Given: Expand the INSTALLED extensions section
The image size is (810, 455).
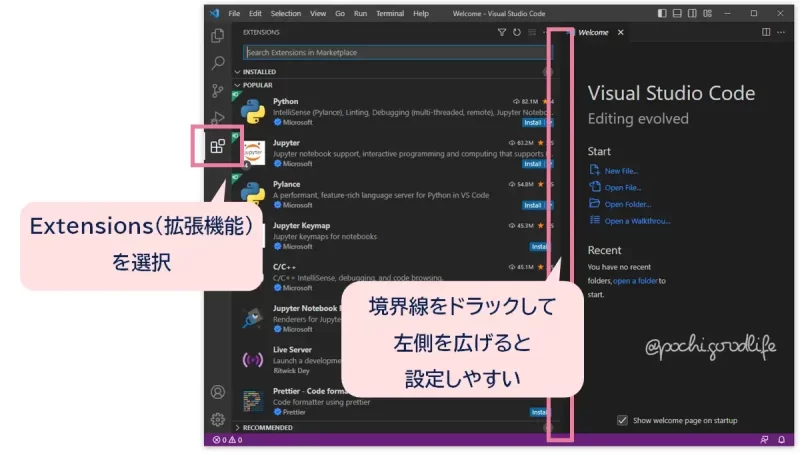Looking at the screenshot, I should tap(259, 72).
